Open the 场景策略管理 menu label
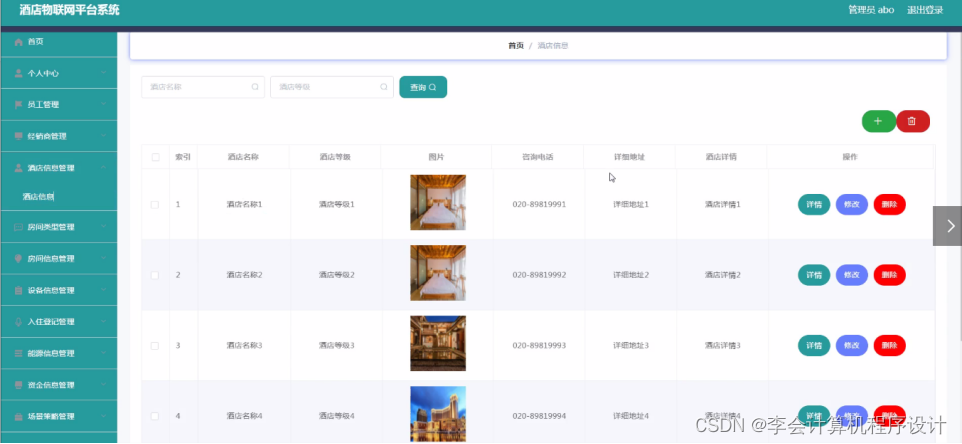This screenshot has height=444, width=962. [51, 416]
